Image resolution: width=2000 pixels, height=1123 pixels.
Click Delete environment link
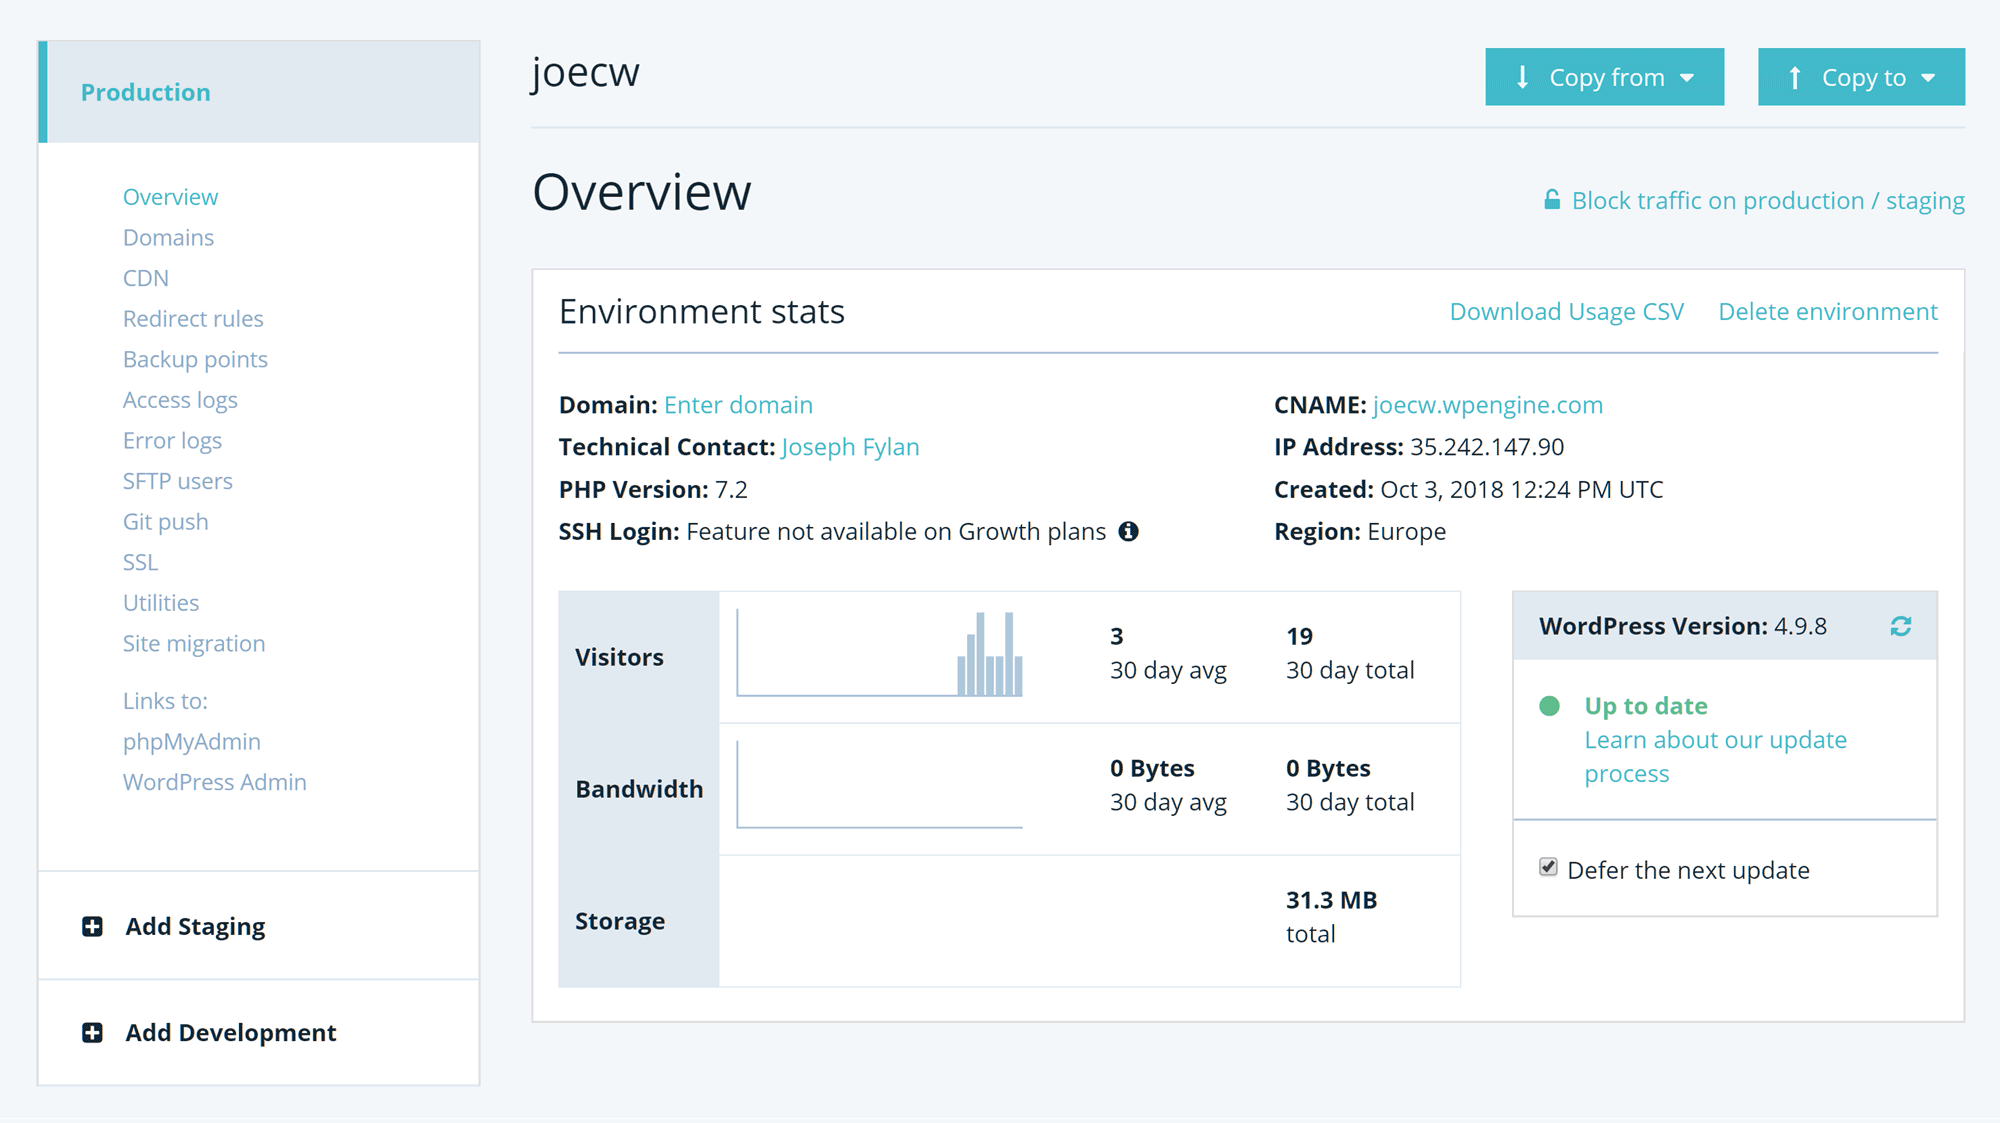(1828, 312)
